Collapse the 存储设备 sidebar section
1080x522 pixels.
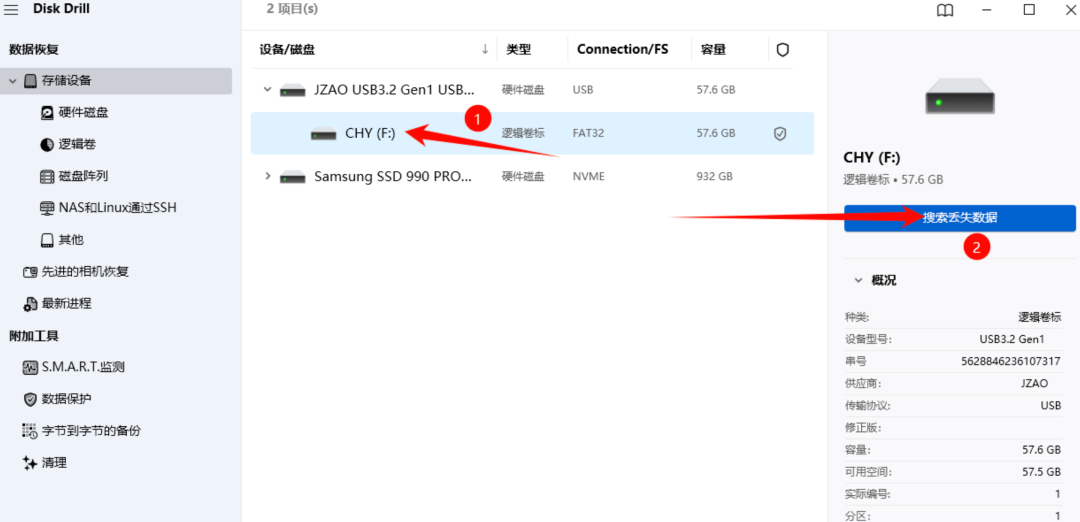click(12, 81)
